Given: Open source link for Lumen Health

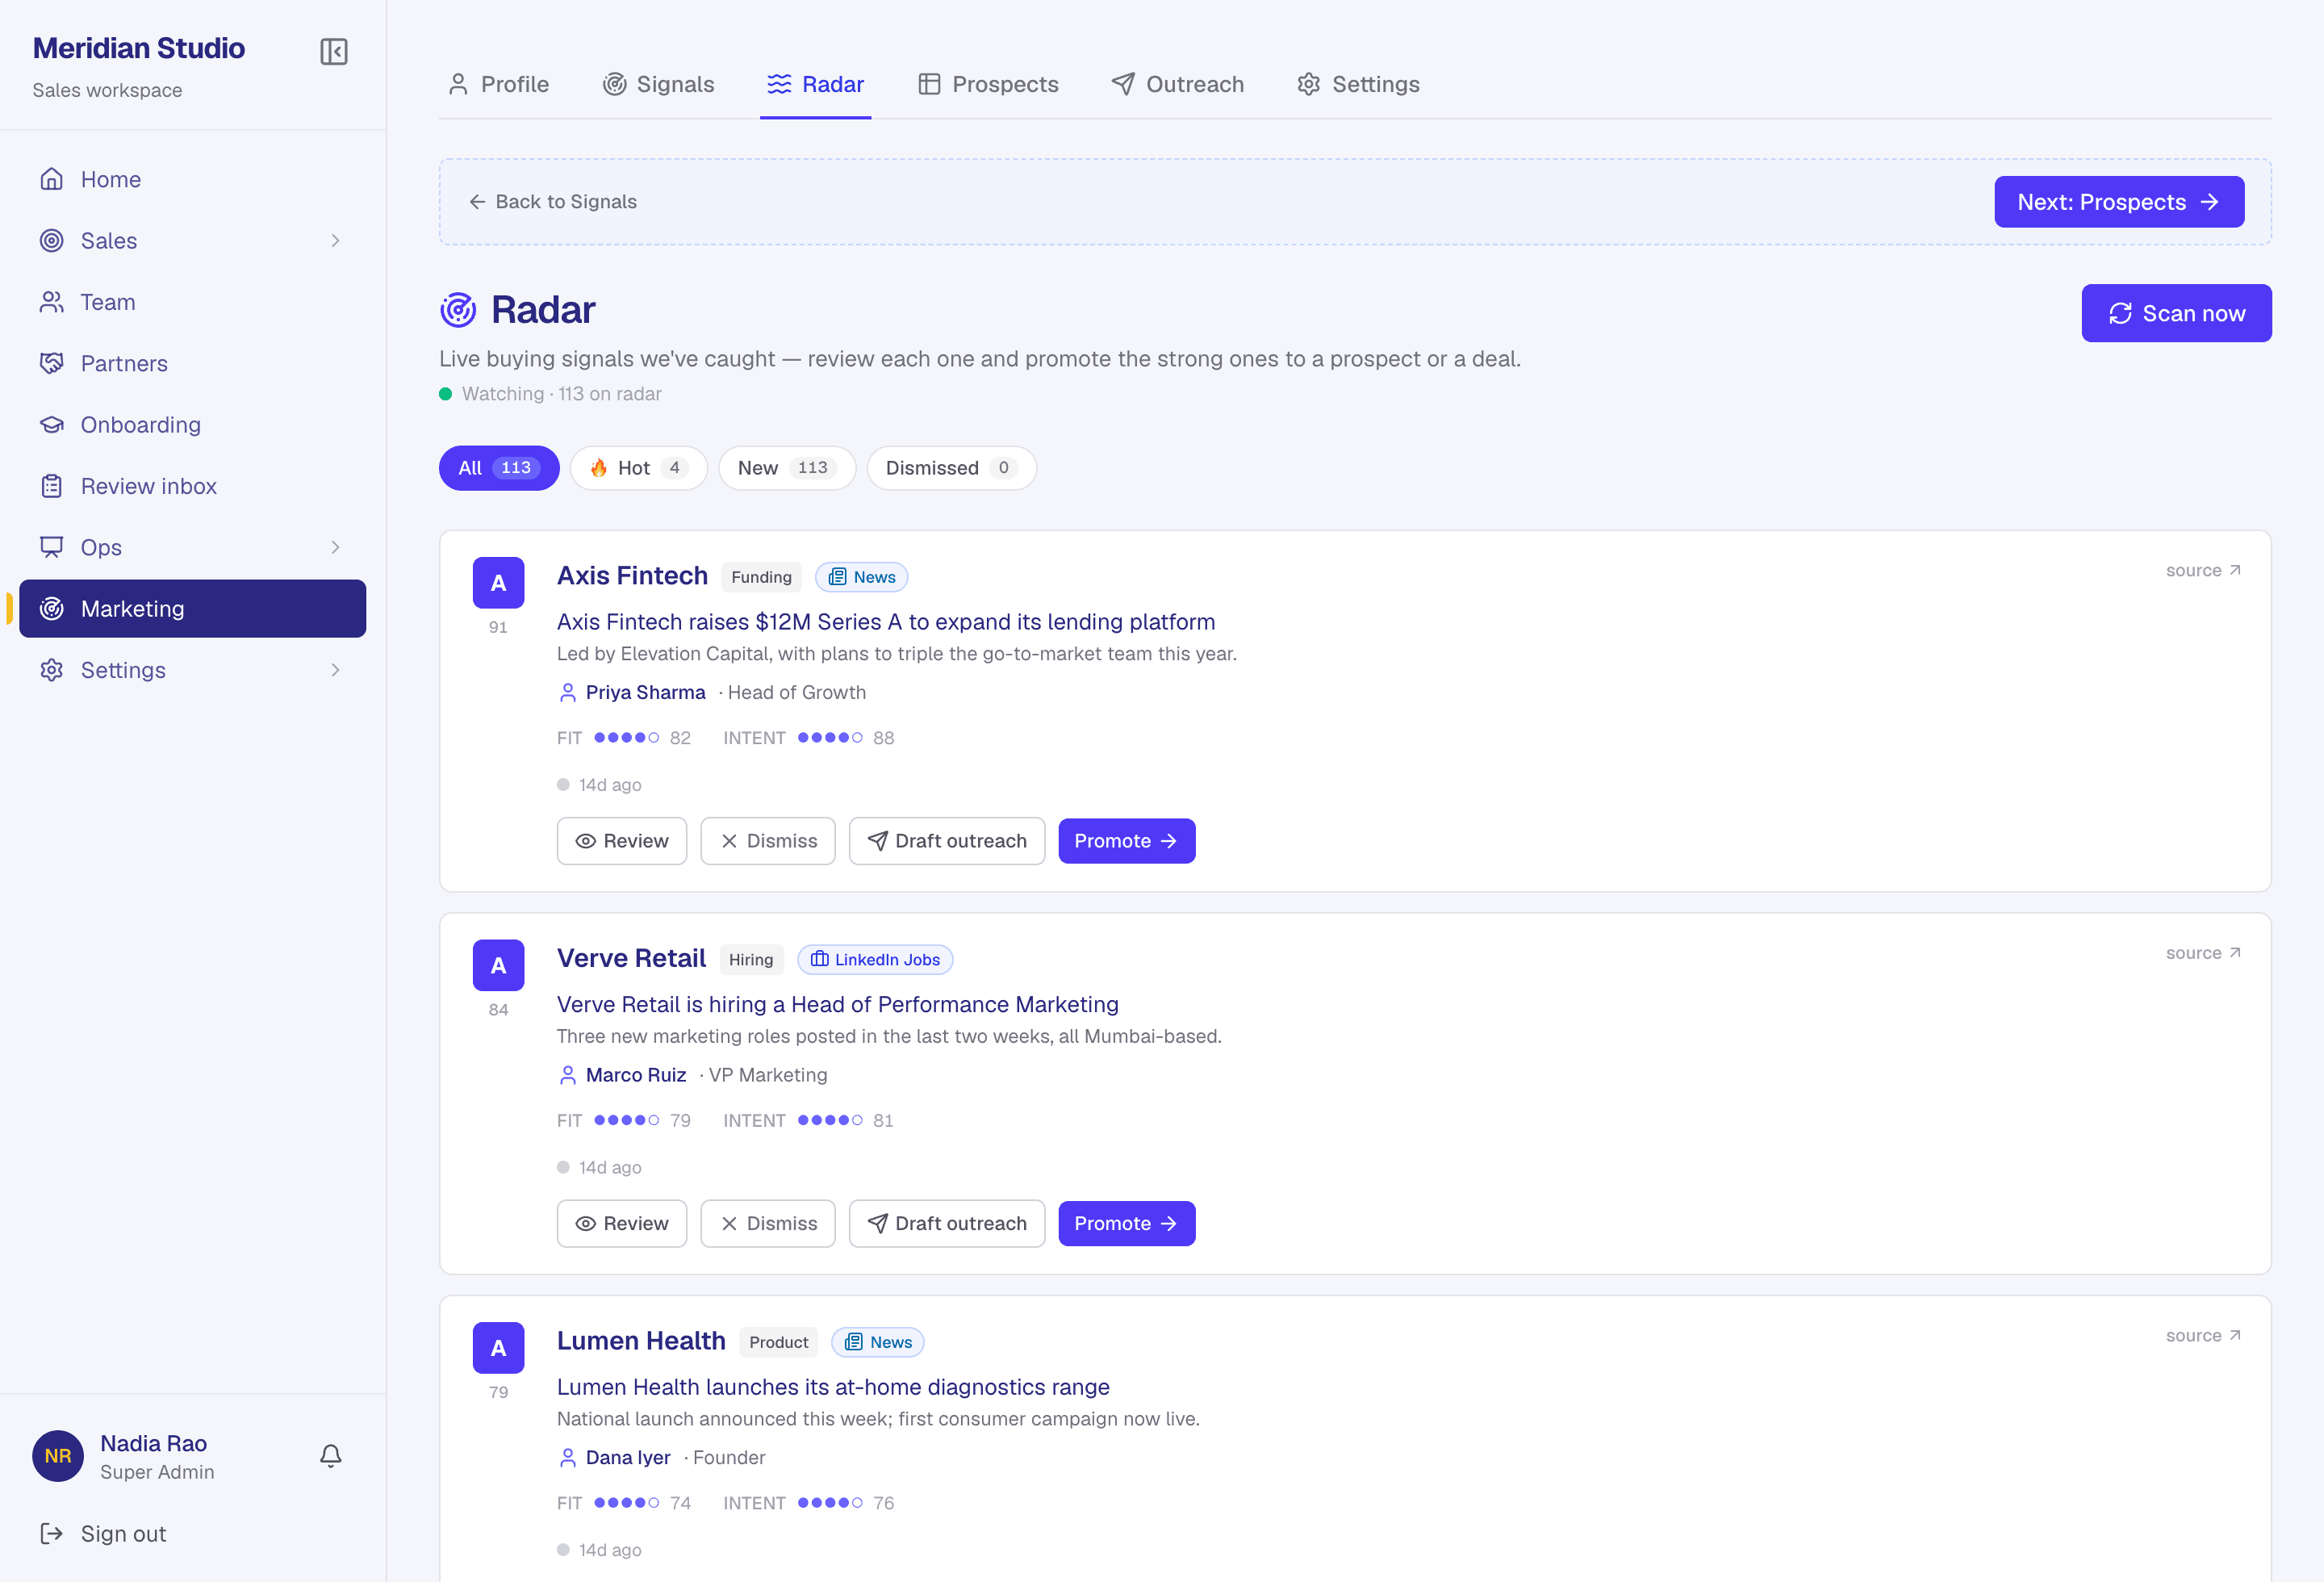Looking at the screenshot, I should pos(2203,1335).
